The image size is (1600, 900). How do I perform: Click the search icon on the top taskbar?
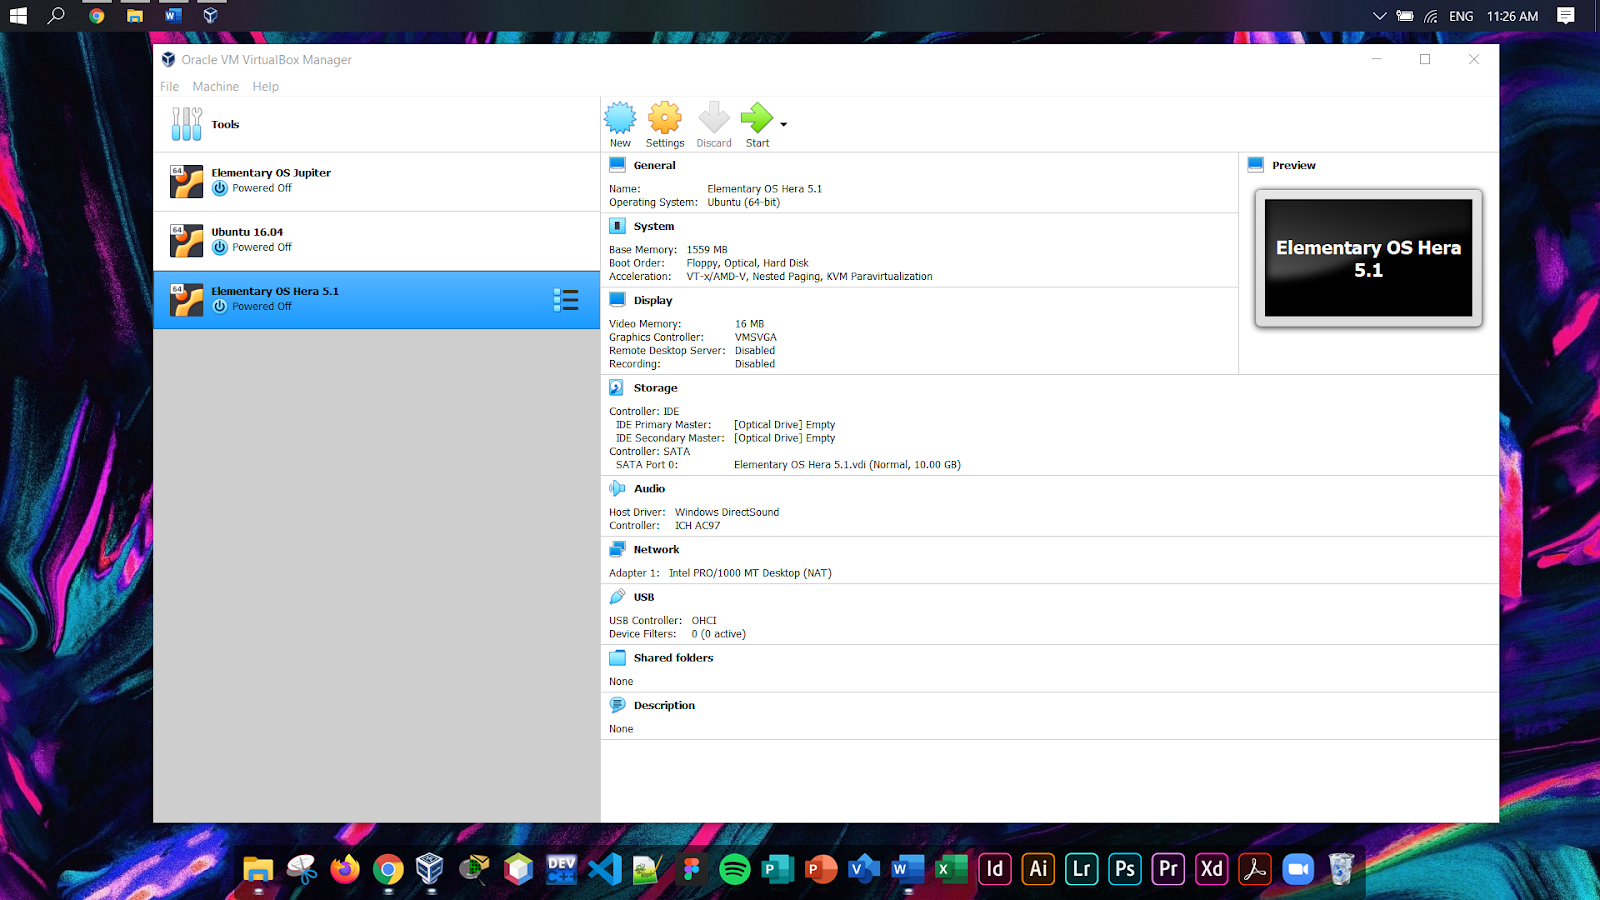point(57,16)
